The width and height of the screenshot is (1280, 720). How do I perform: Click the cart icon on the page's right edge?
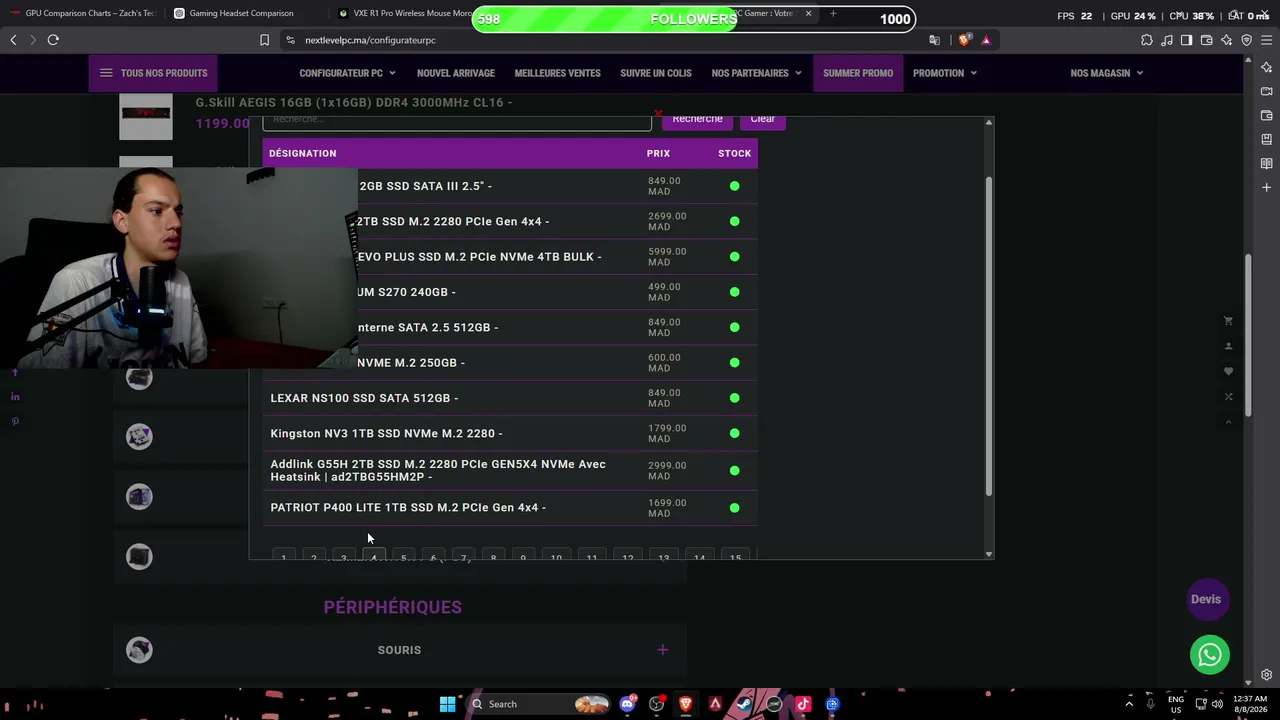(1229, 321)
